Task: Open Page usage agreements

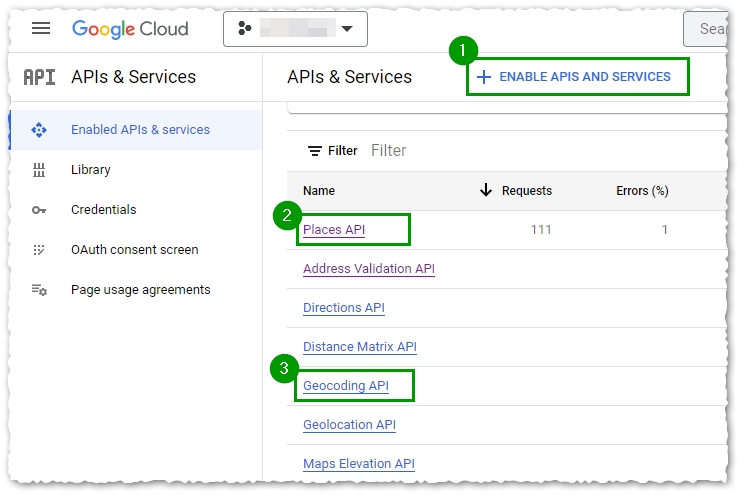Action: click(x=141, y=290)
